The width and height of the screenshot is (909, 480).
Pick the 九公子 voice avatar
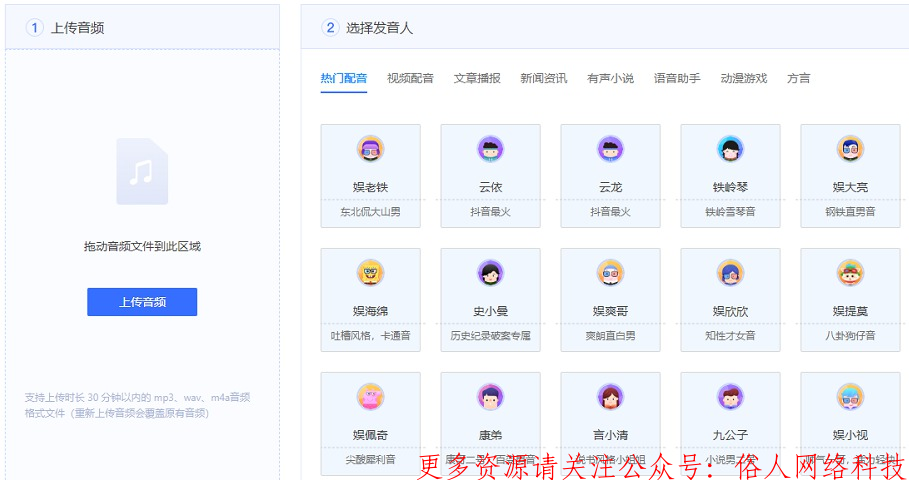click(730, 397)
